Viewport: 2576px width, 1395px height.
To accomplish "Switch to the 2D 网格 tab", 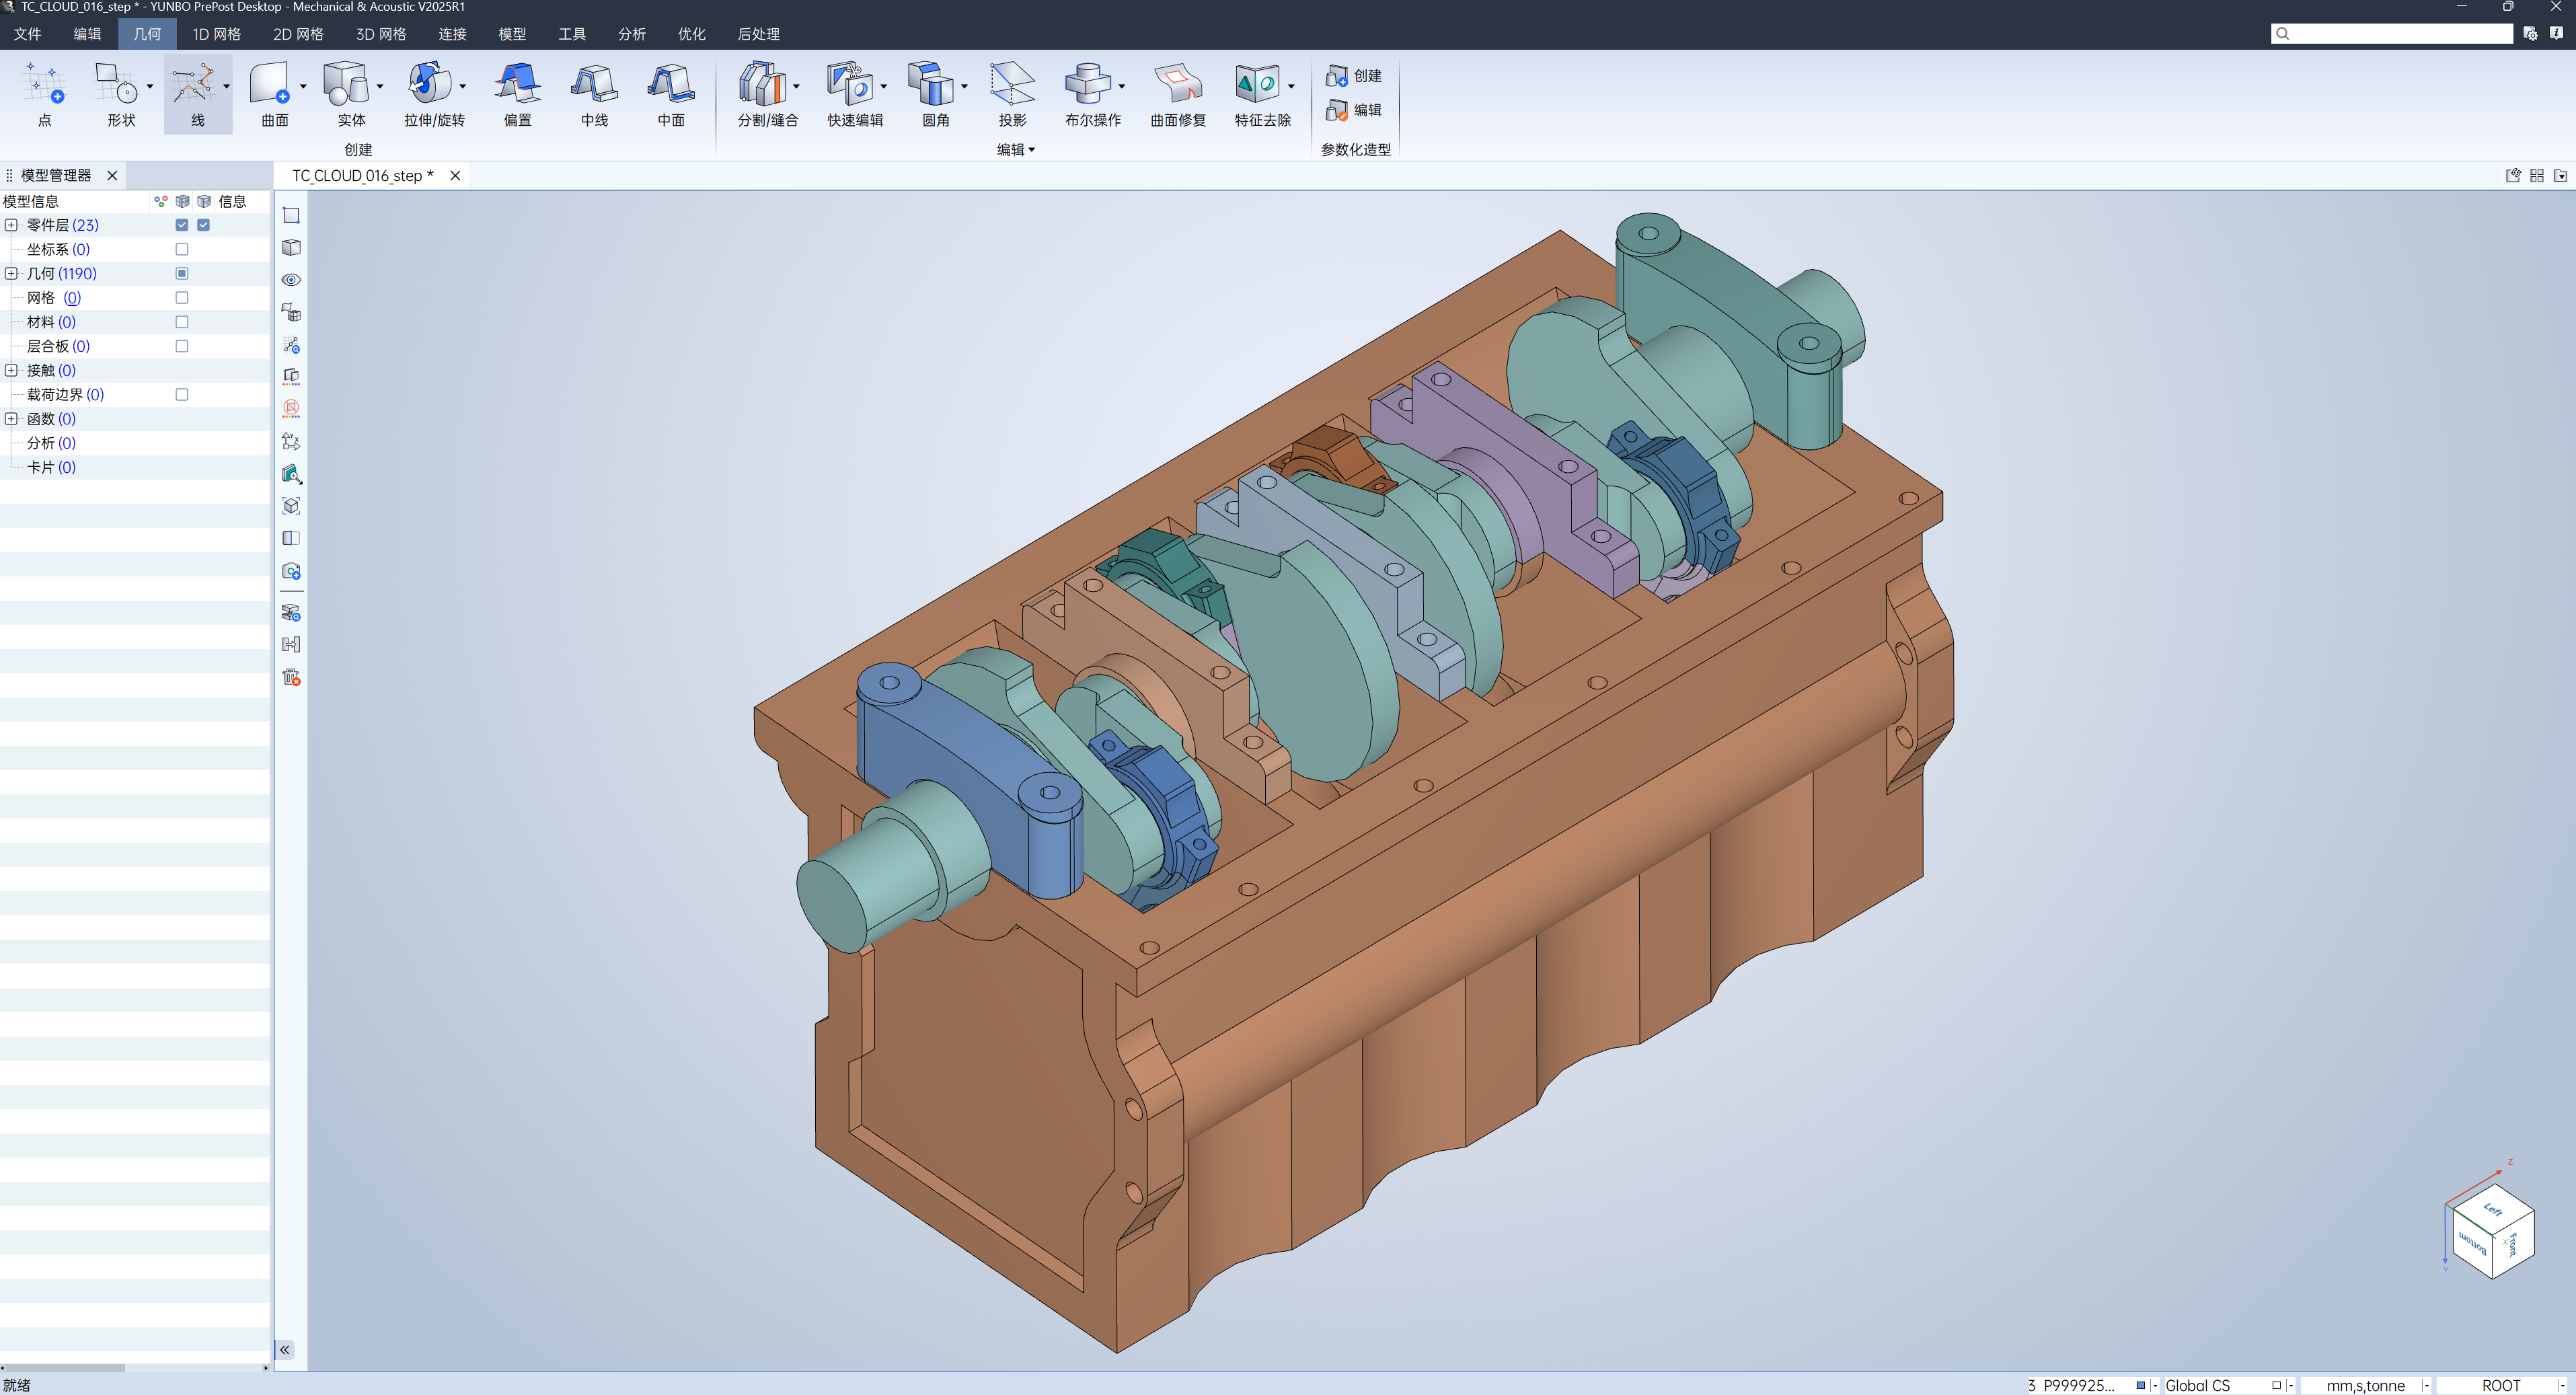I will pos(298,34).
